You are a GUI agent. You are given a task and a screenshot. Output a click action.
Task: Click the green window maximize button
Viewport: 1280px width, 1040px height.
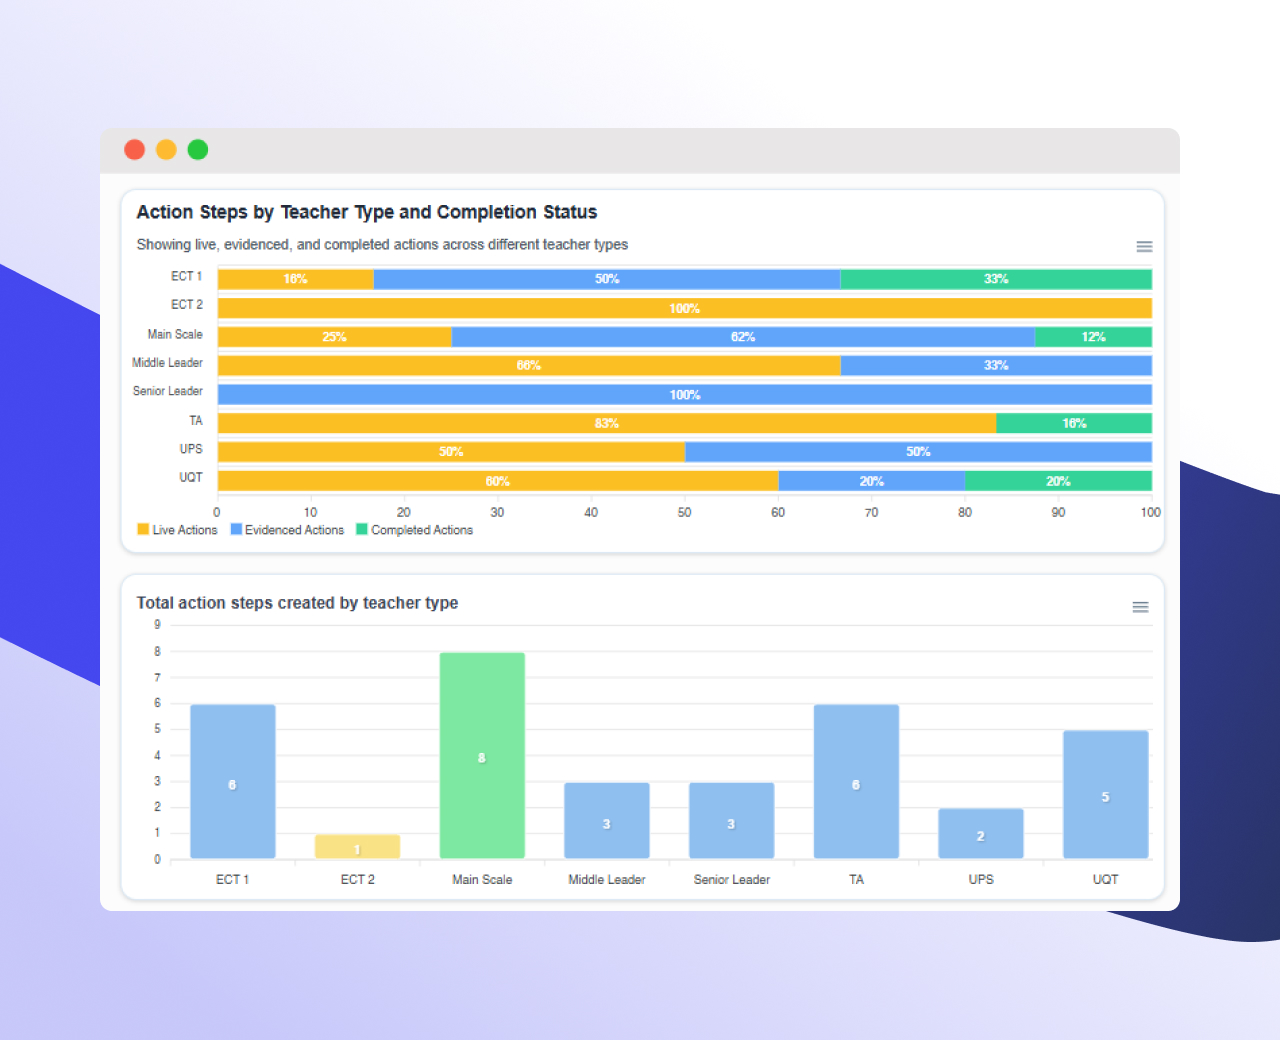[198, 150]
